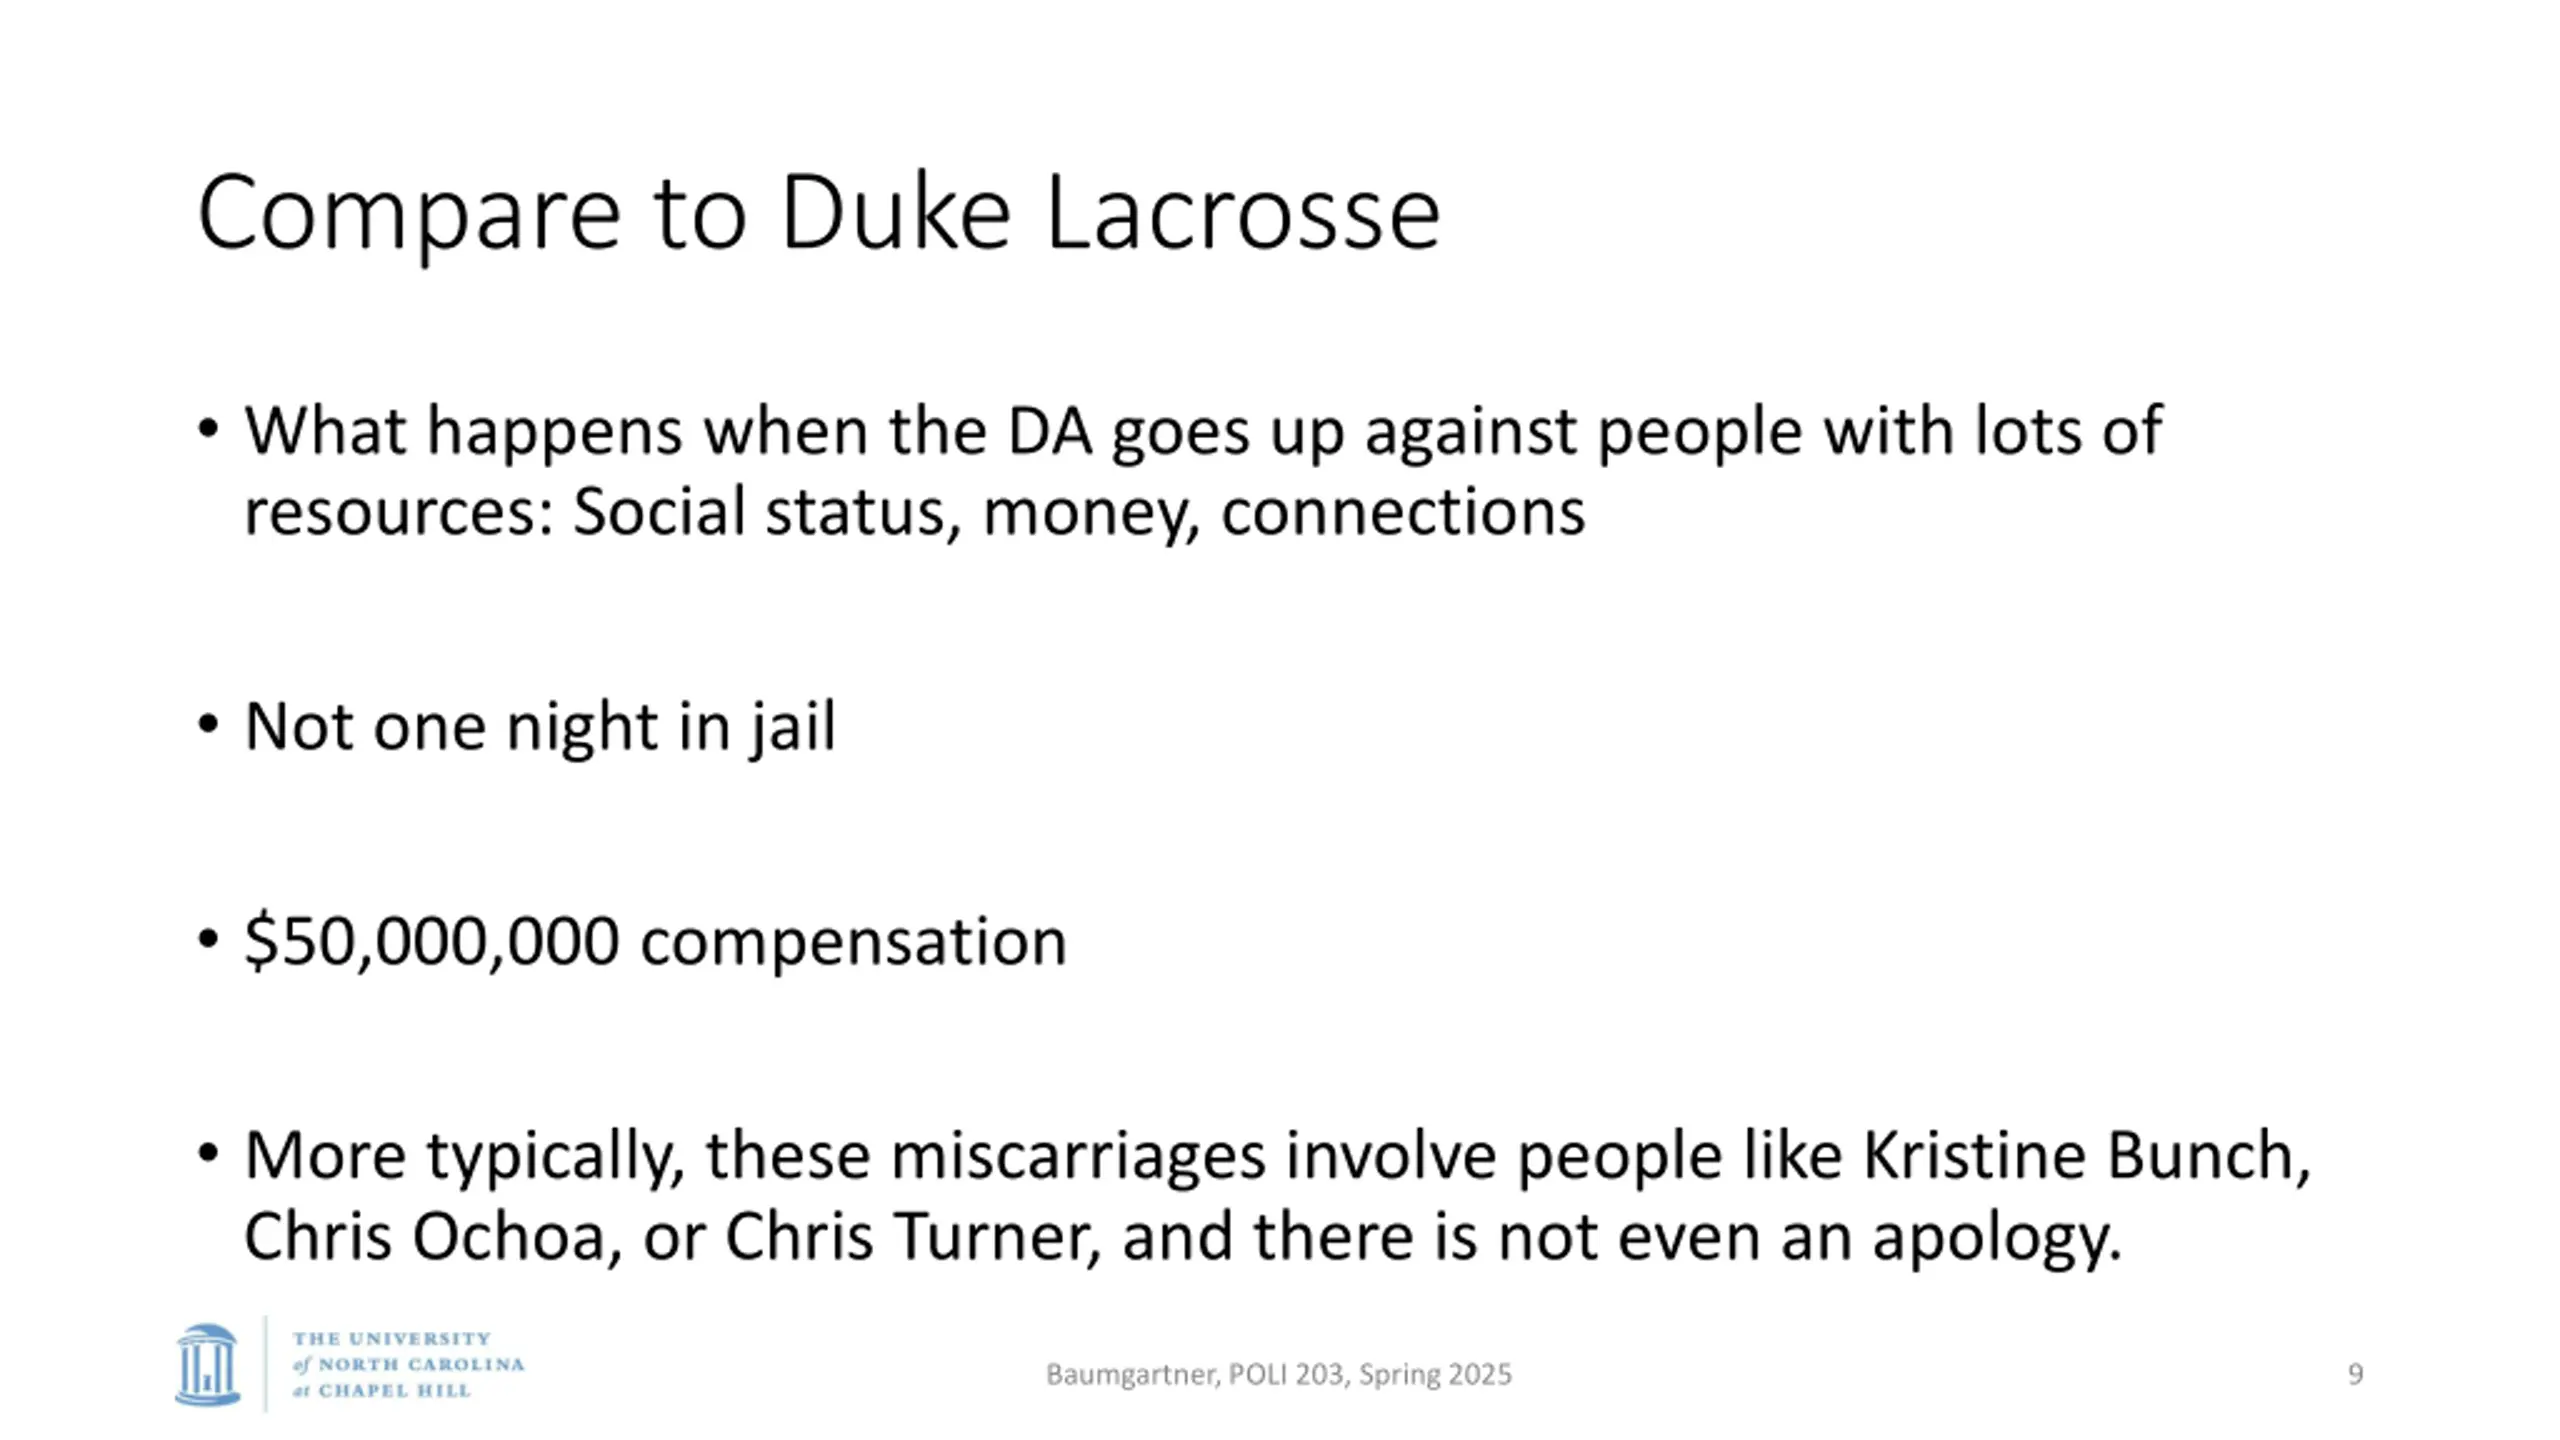
Task: Click footer text 'Baumgartner, POLI 203, Spring 2025'
Action: (1278, 1375)
